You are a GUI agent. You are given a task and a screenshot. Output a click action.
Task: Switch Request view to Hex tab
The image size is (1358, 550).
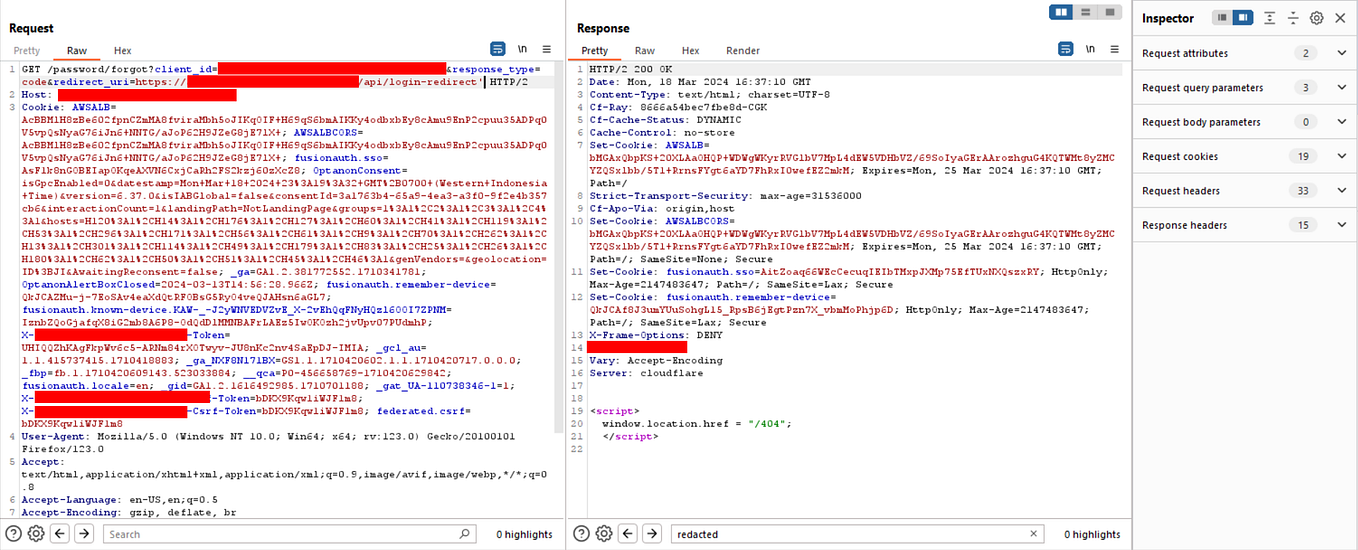122,51
